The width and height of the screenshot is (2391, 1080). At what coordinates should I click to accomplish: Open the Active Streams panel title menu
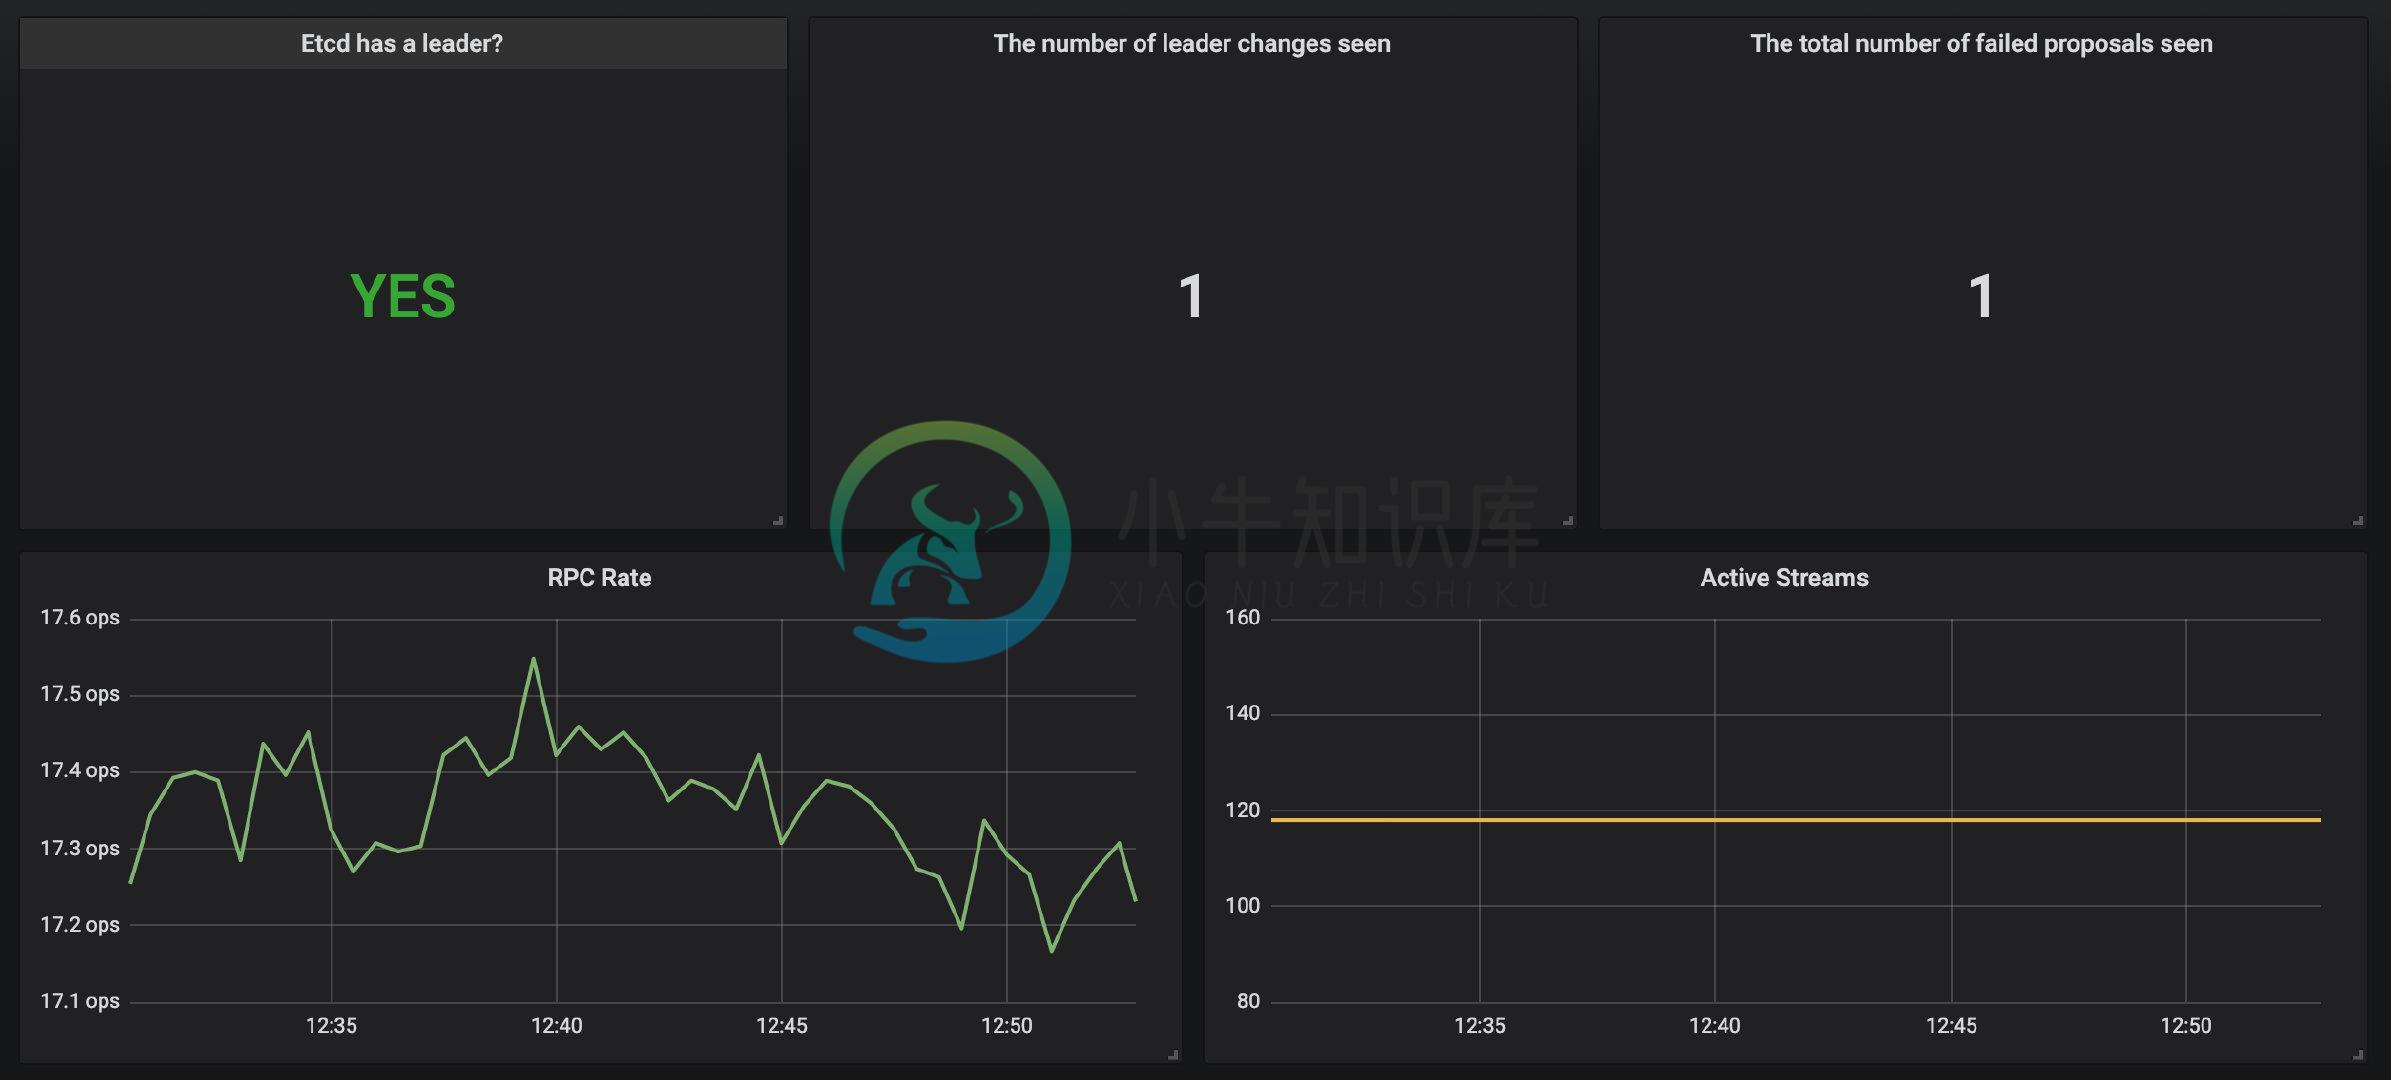[1784, 578]
